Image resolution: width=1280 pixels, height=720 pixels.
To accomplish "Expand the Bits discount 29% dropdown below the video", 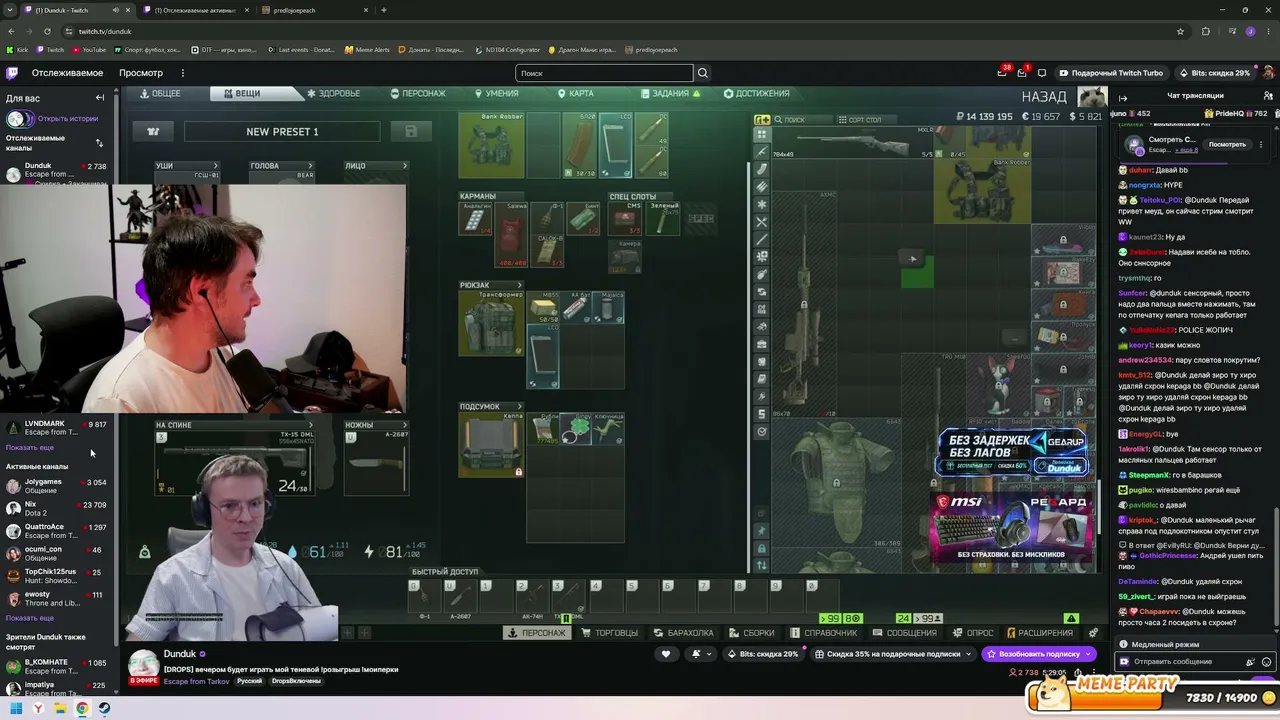I will tap(766, 654).
